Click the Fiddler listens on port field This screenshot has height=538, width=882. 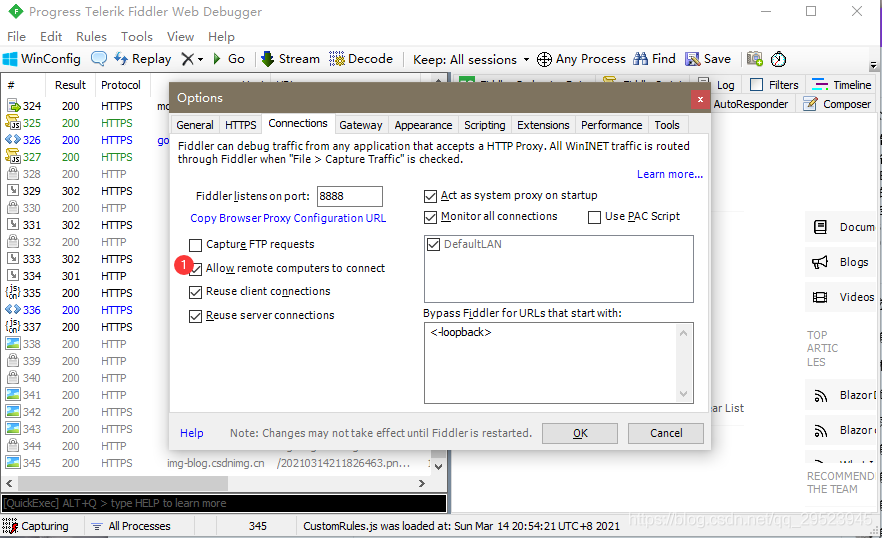(x=349, y=196)
